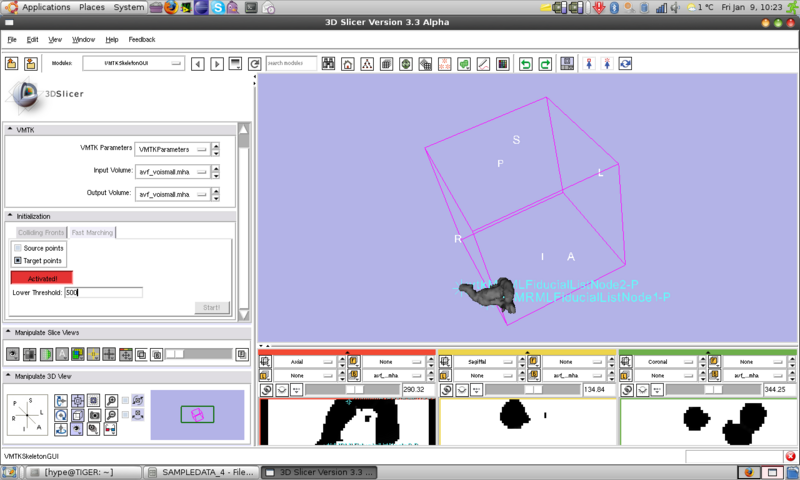Image resolution: width=800 pixels, height=480 pixels.
Task: Click the module history back arrow
Action: (197, 64)
